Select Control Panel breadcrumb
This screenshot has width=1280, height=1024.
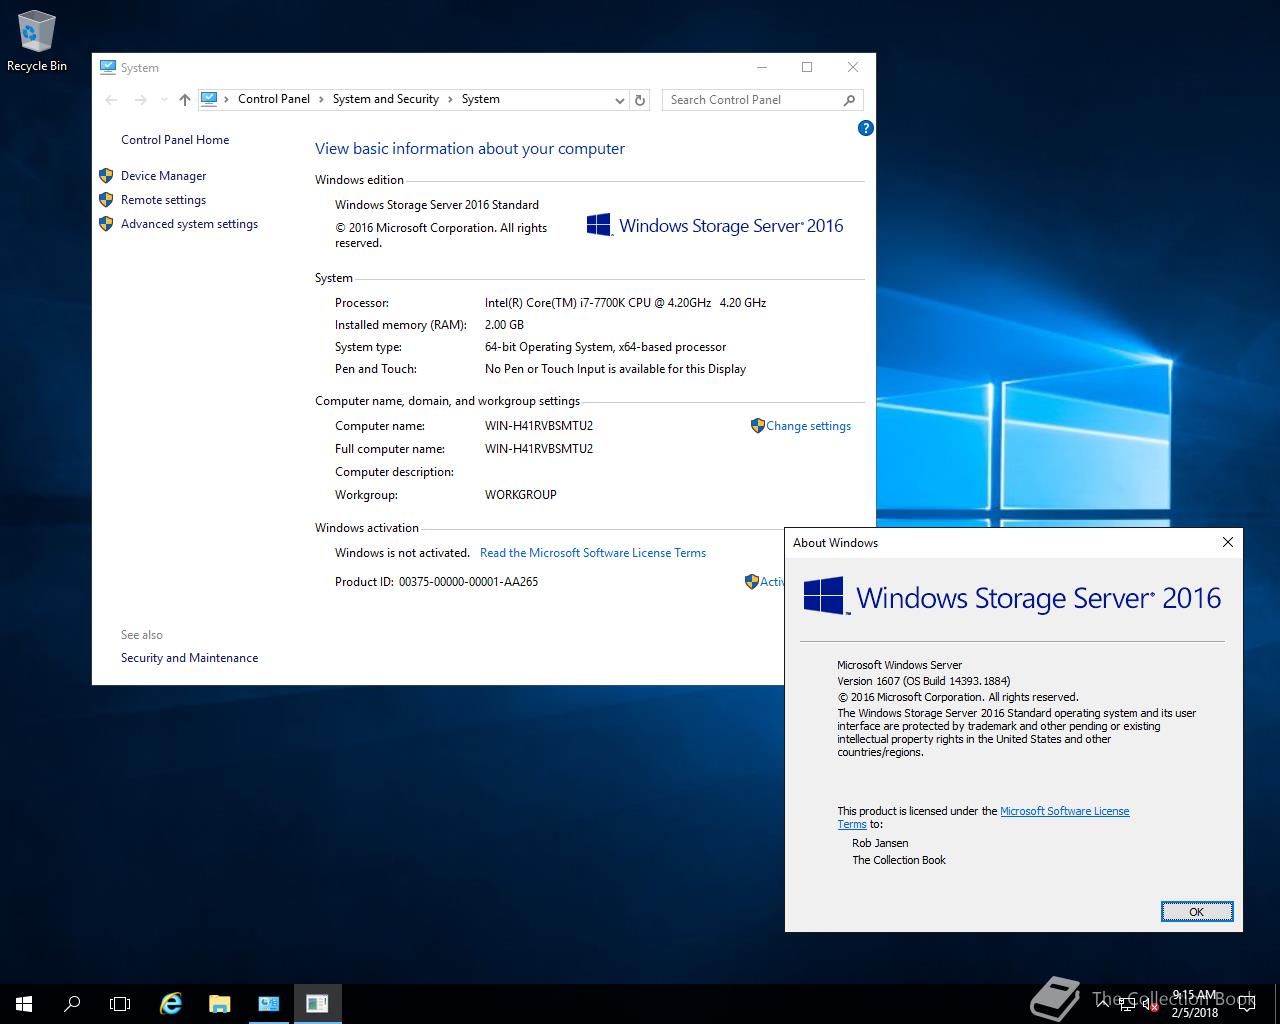click(x=274, y=99)
